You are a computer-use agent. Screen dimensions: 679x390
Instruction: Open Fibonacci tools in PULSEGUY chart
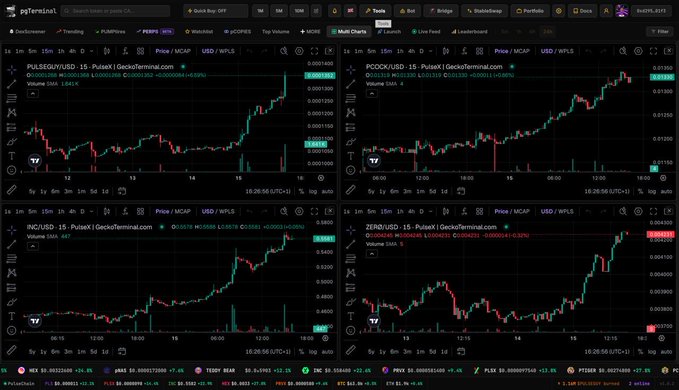(12, 98)
